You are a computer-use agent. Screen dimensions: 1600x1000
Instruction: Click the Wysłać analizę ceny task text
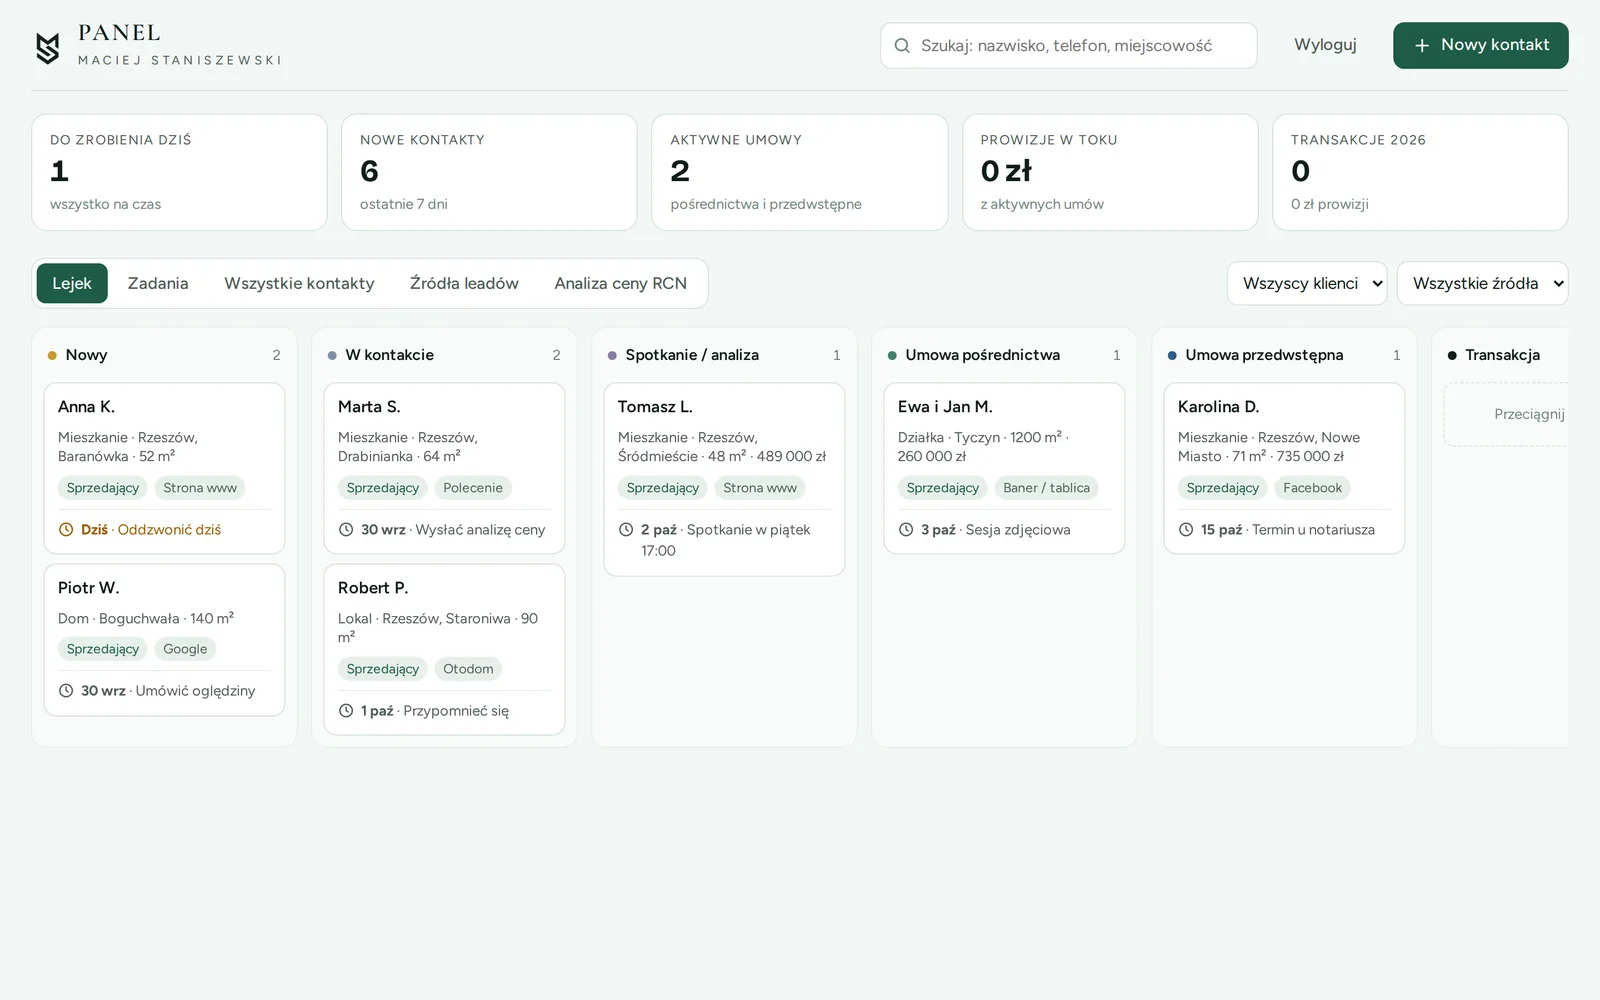480,530
